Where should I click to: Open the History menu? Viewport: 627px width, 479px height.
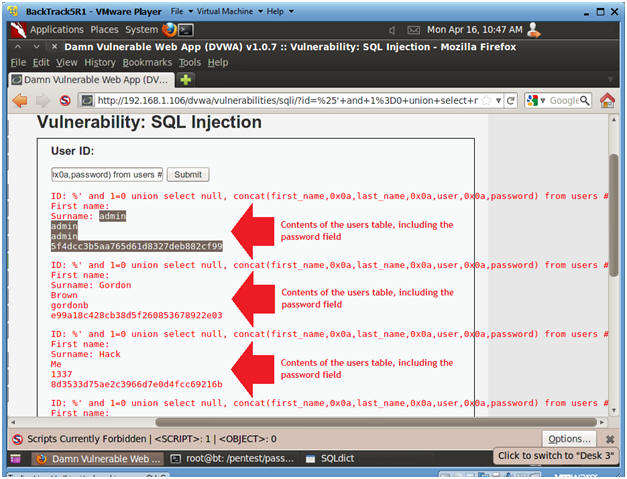coord(100,63)
